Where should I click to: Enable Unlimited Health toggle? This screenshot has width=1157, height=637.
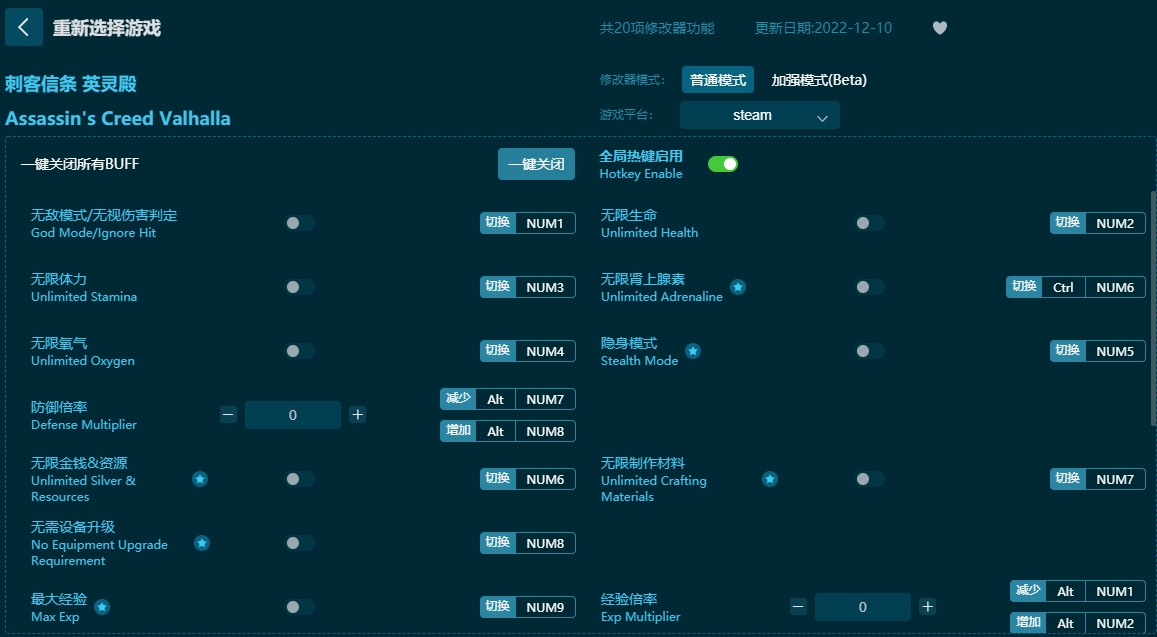coord(870,223)
